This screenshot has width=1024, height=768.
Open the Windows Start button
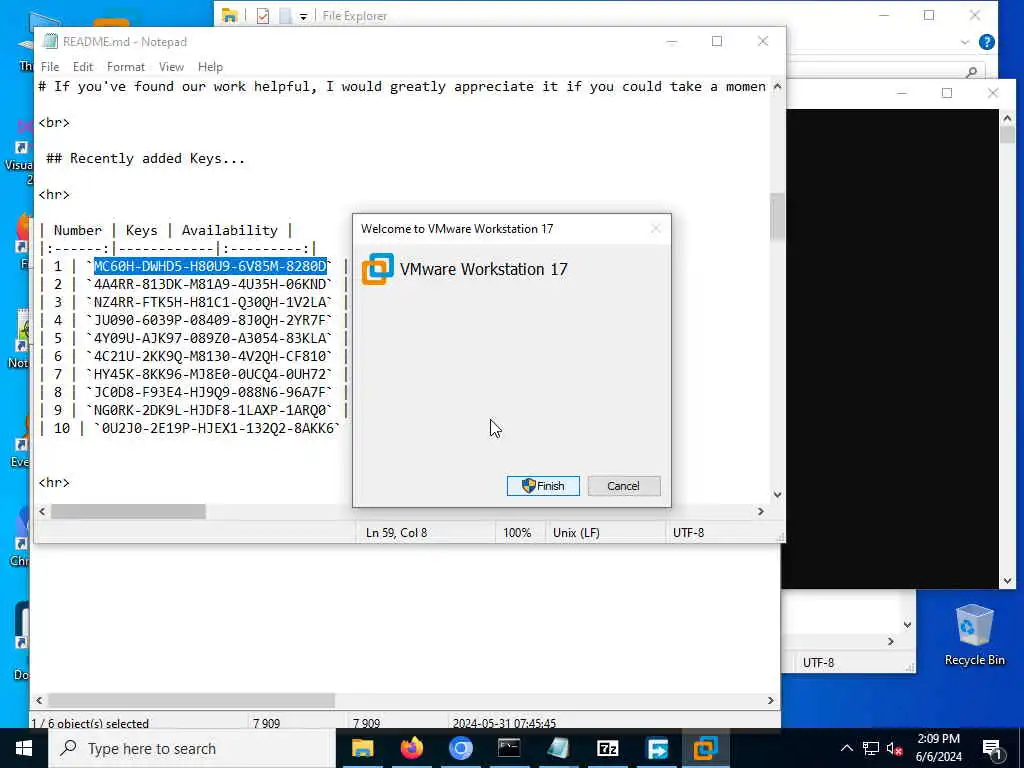pos(24,748)
